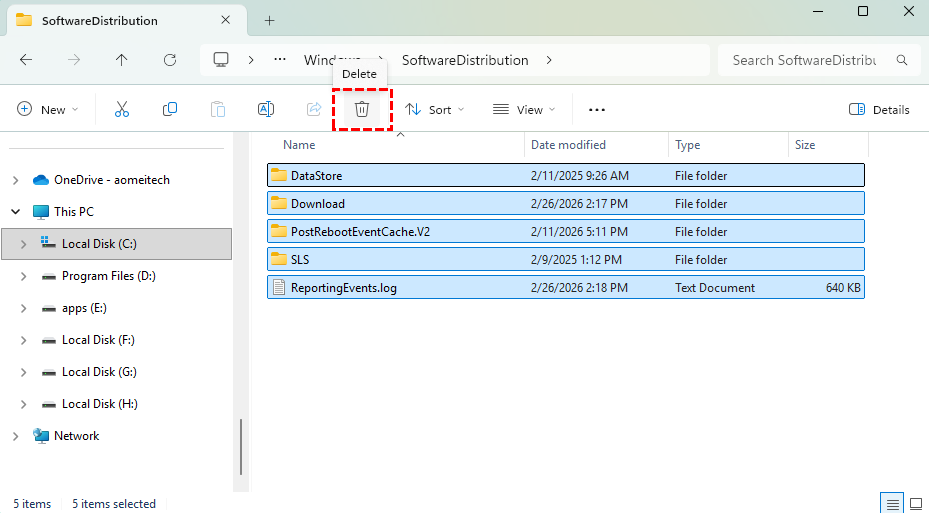Switch to details list view in status bar

pyautogui.click(x=892, y=503)
